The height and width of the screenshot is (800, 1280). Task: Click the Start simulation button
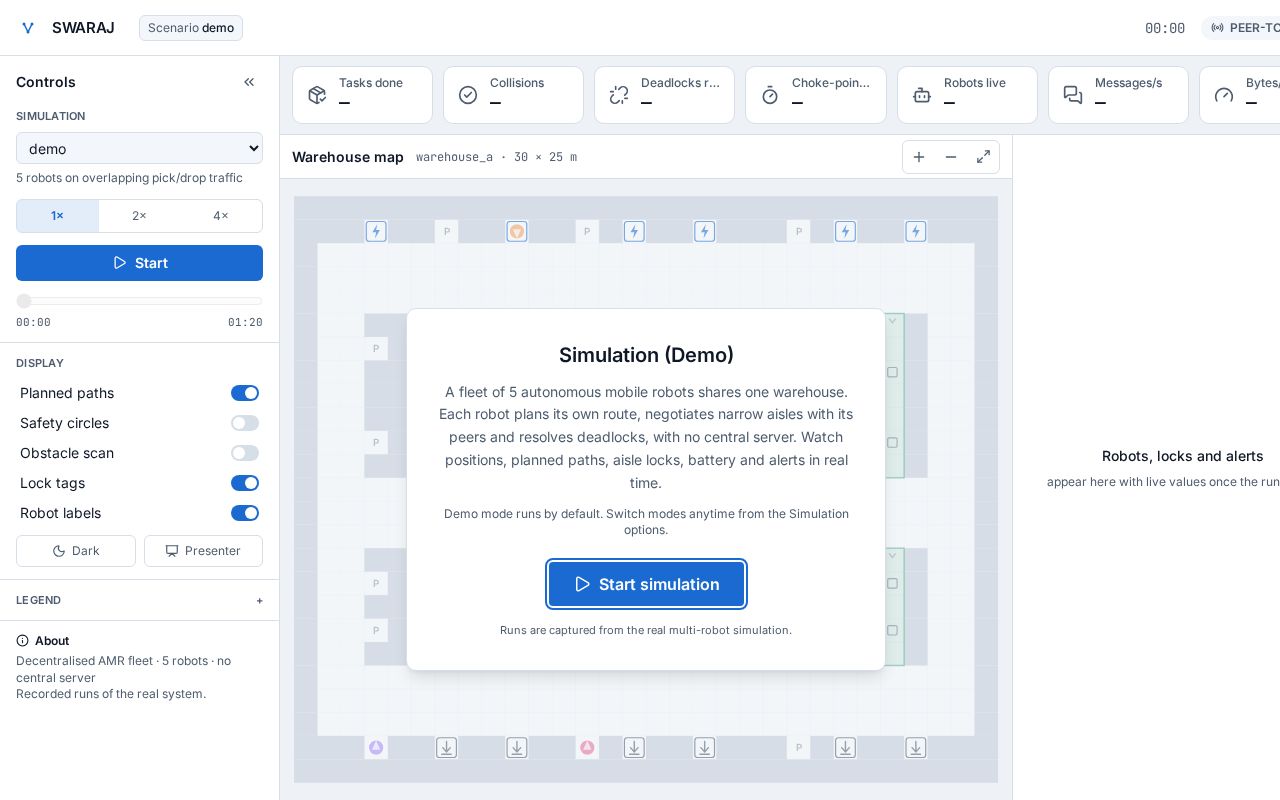(646, 584)
